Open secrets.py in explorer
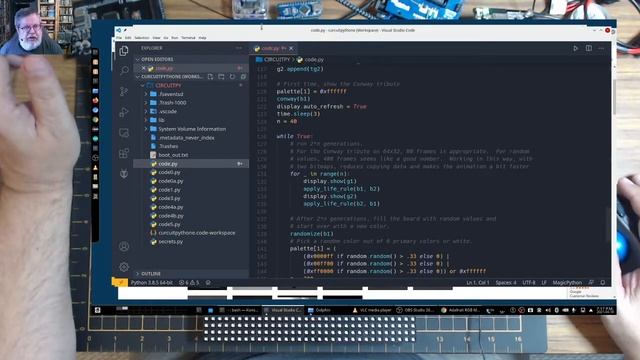 [191, 242]
